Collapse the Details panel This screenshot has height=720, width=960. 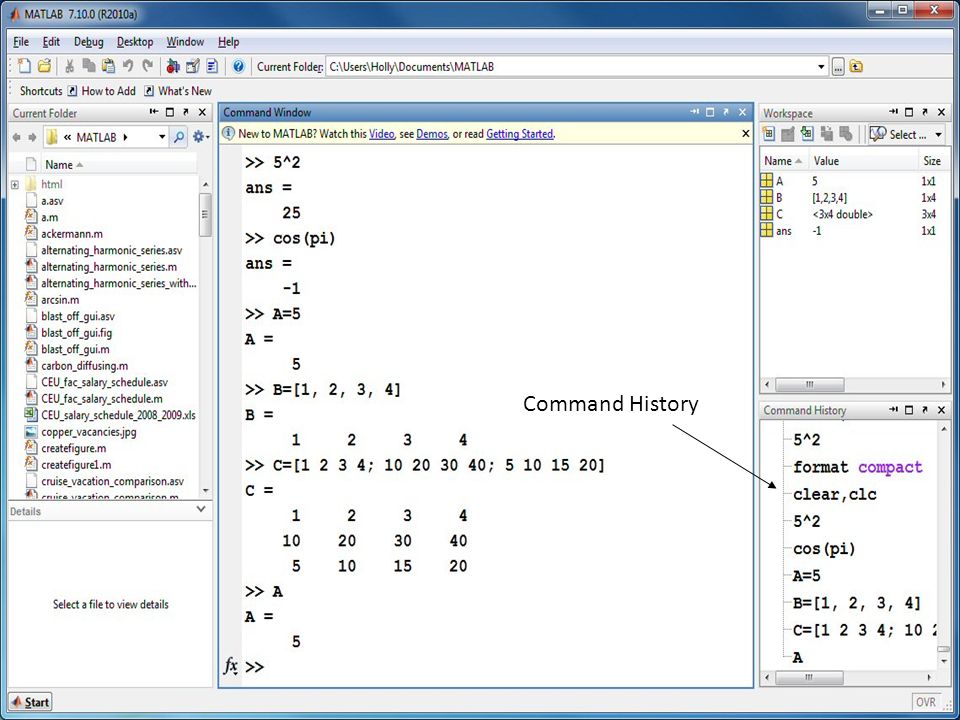click(x=201, y=509)
